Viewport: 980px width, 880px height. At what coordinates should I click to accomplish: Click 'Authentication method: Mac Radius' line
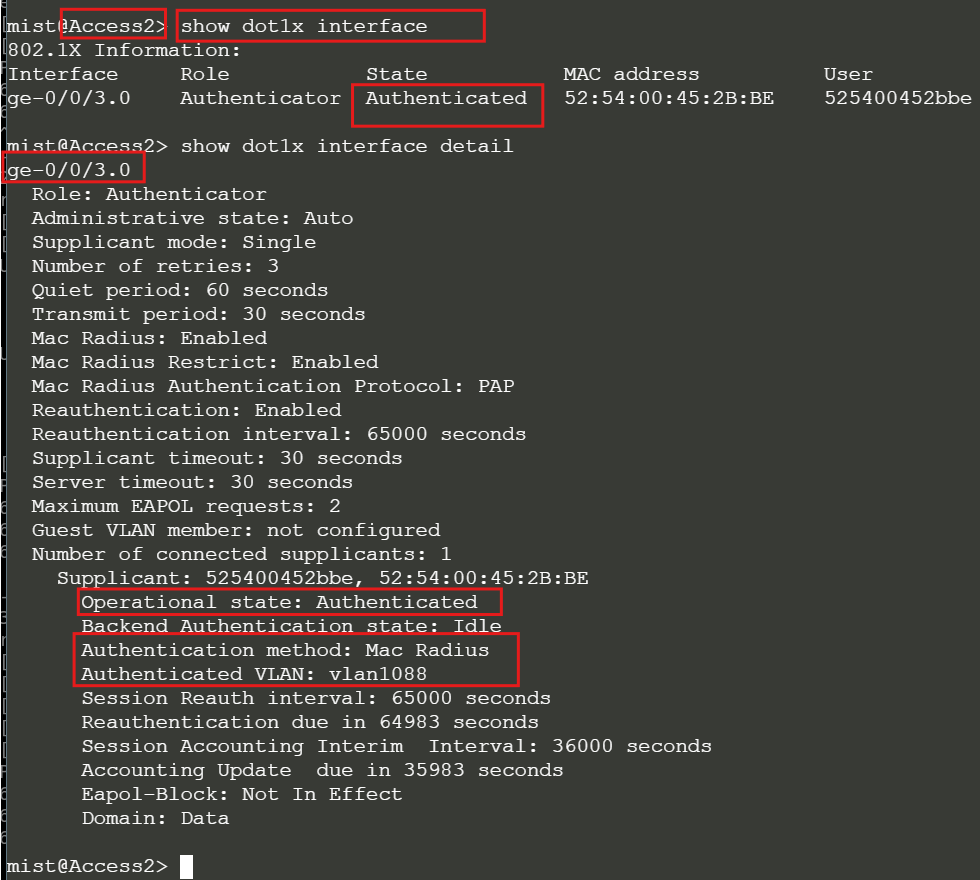[x=285, y=650]
